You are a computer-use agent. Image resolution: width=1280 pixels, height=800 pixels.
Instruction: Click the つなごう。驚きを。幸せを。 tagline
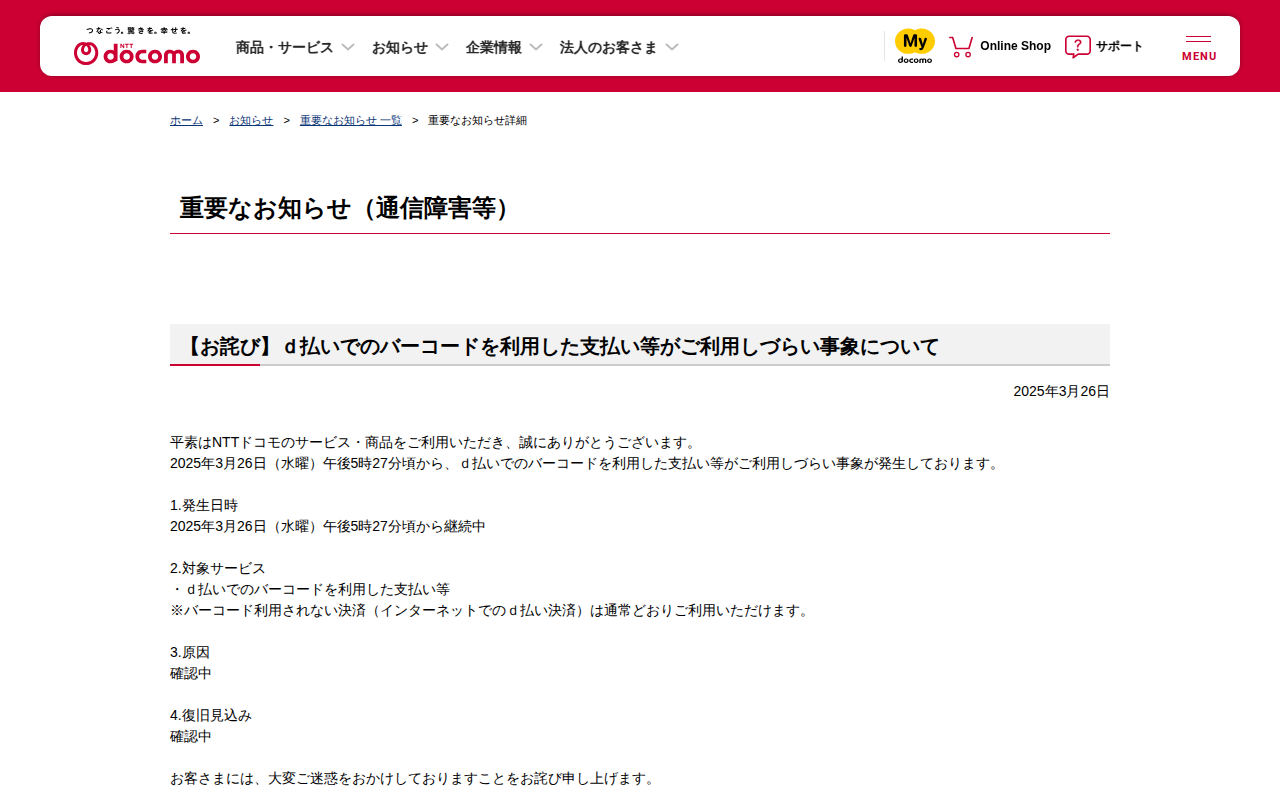(138, 31)
